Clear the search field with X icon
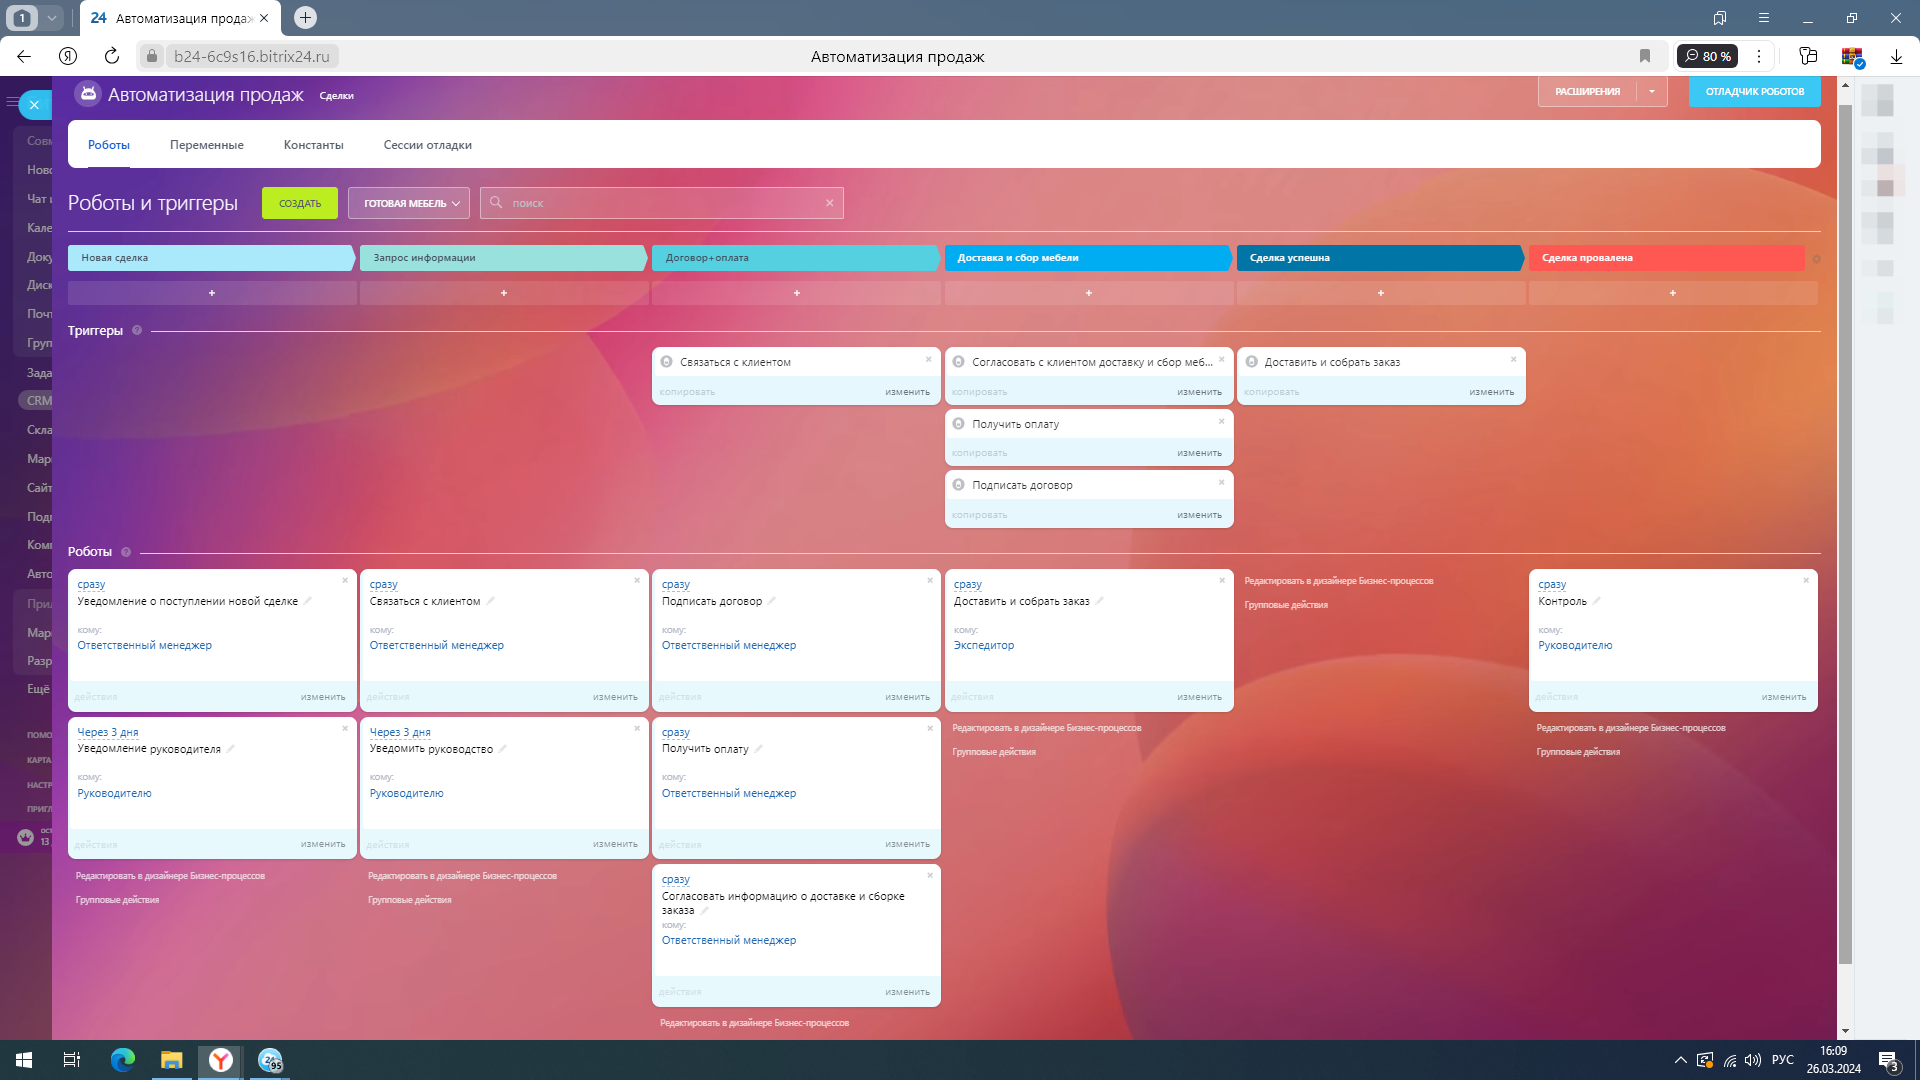Viewport: 1920px width, 1080px height. point(829,203)
